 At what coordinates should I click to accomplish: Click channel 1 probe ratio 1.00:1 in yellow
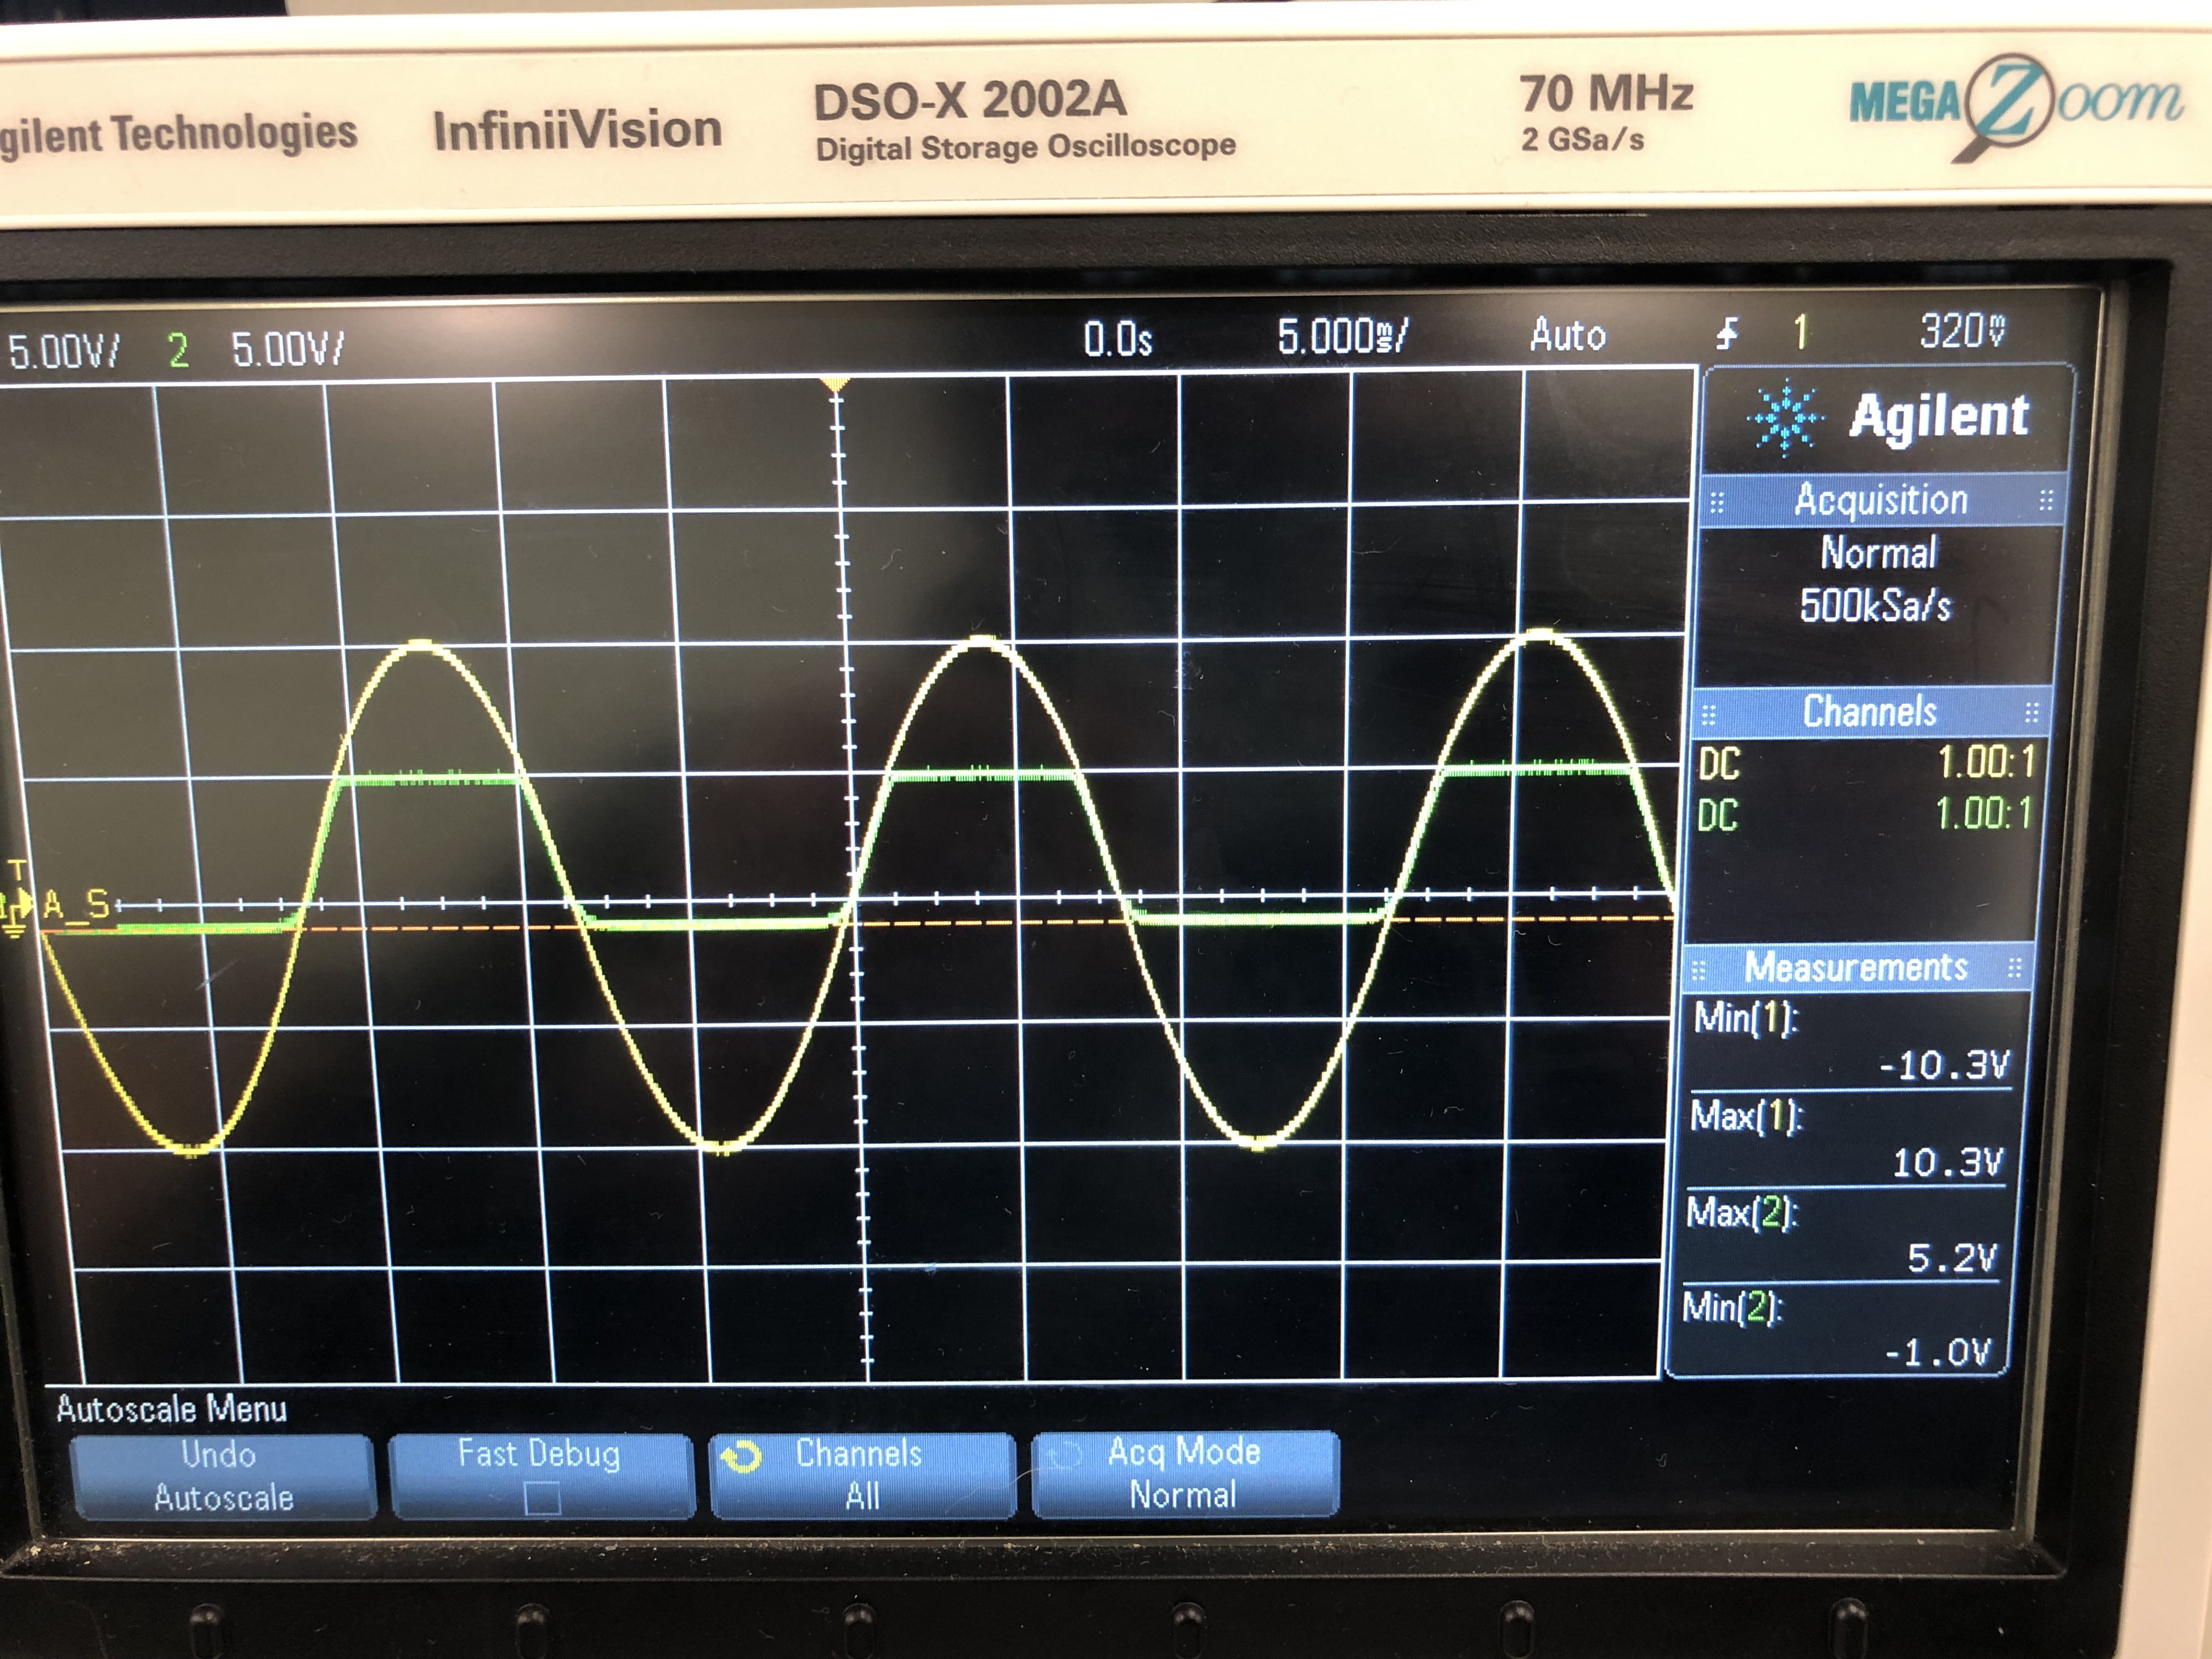(1986, 762)
